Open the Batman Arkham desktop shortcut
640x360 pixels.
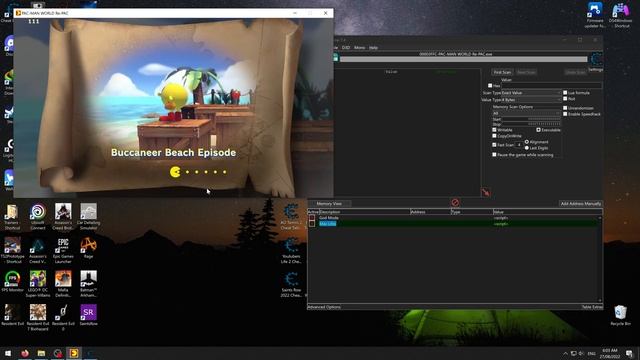[x=89, y=284]
